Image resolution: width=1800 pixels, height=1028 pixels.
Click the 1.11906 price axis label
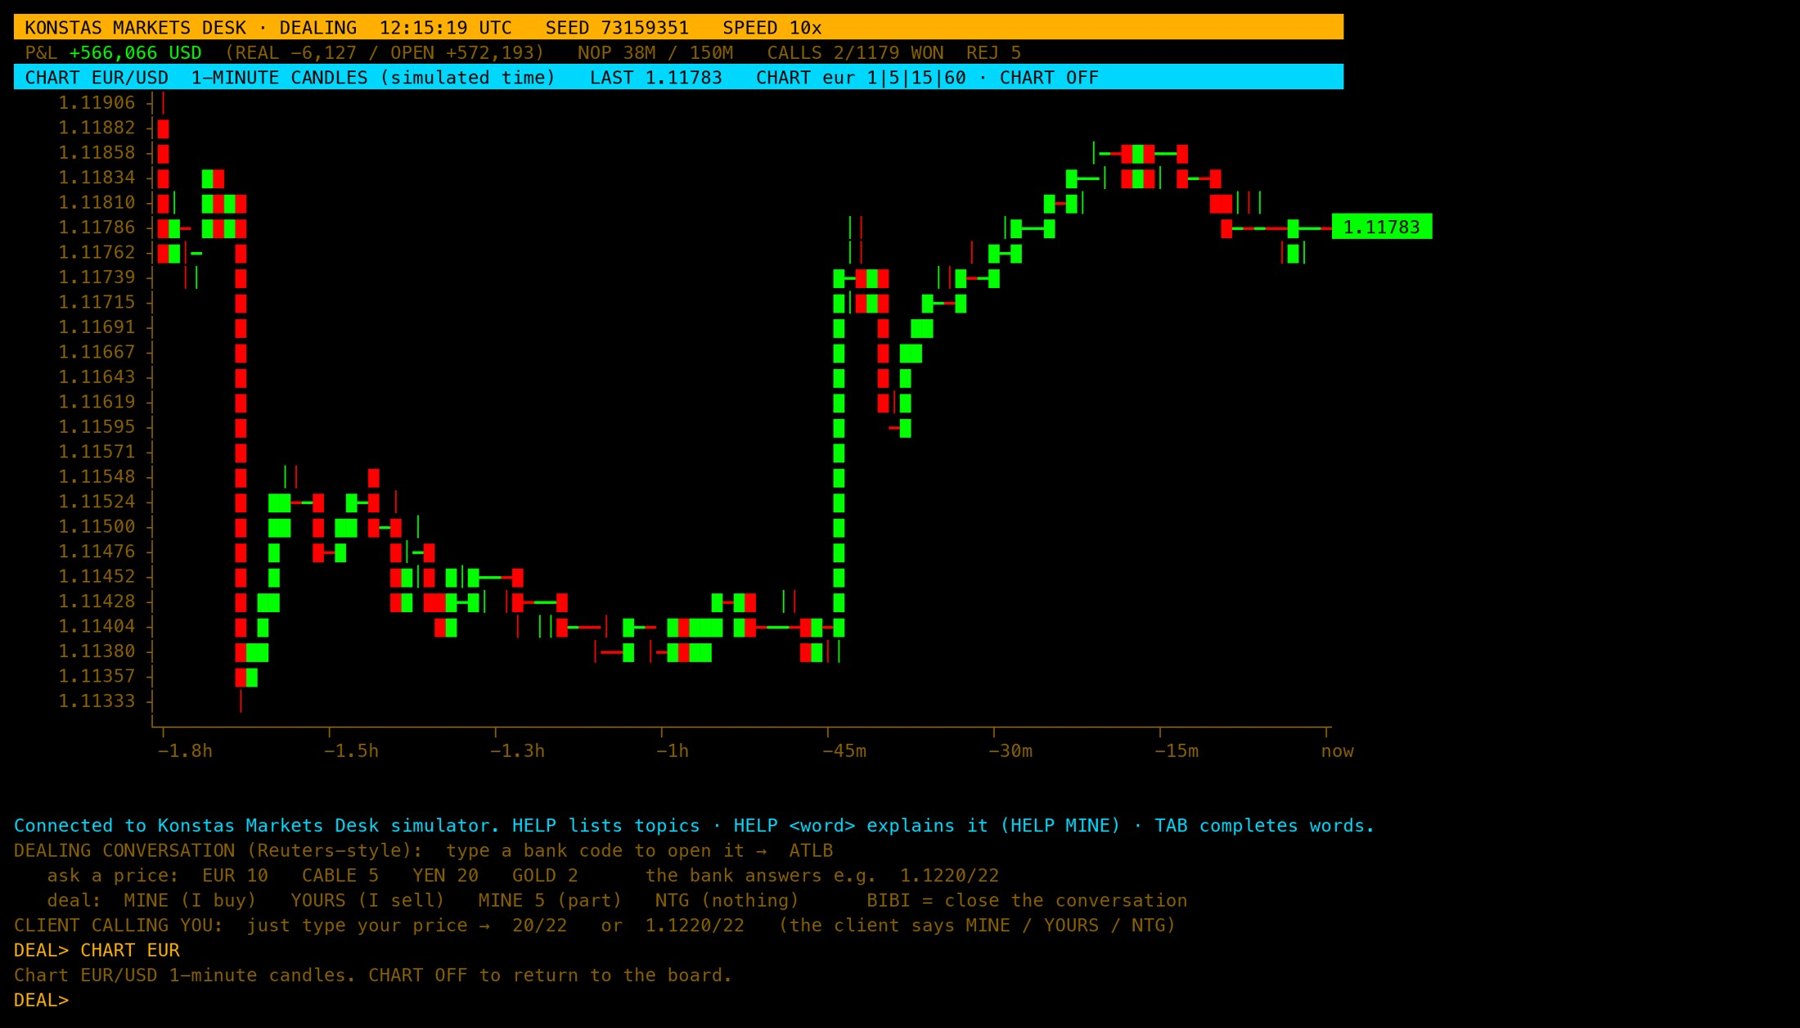pyautogui.click(x=96, y=102)
